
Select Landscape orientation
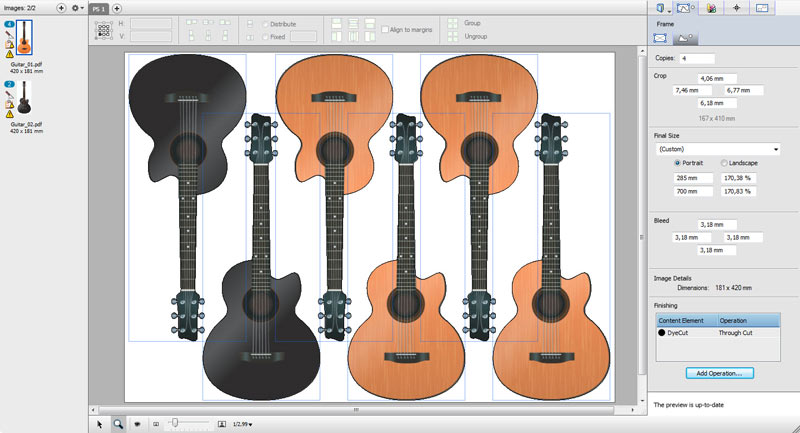point(723,163)
